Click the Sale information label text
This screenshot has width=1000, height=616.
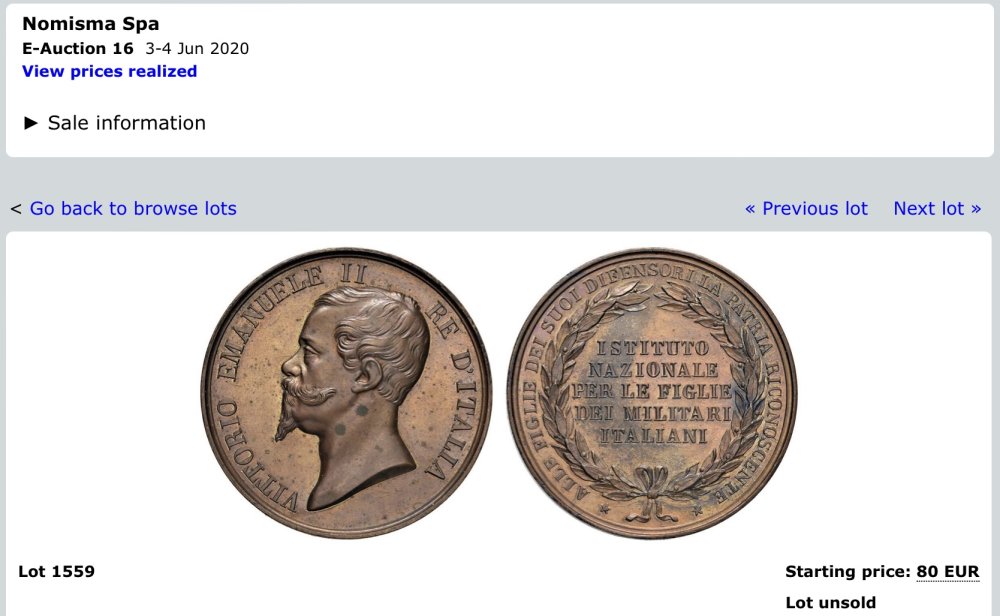[x=127, y=123]
